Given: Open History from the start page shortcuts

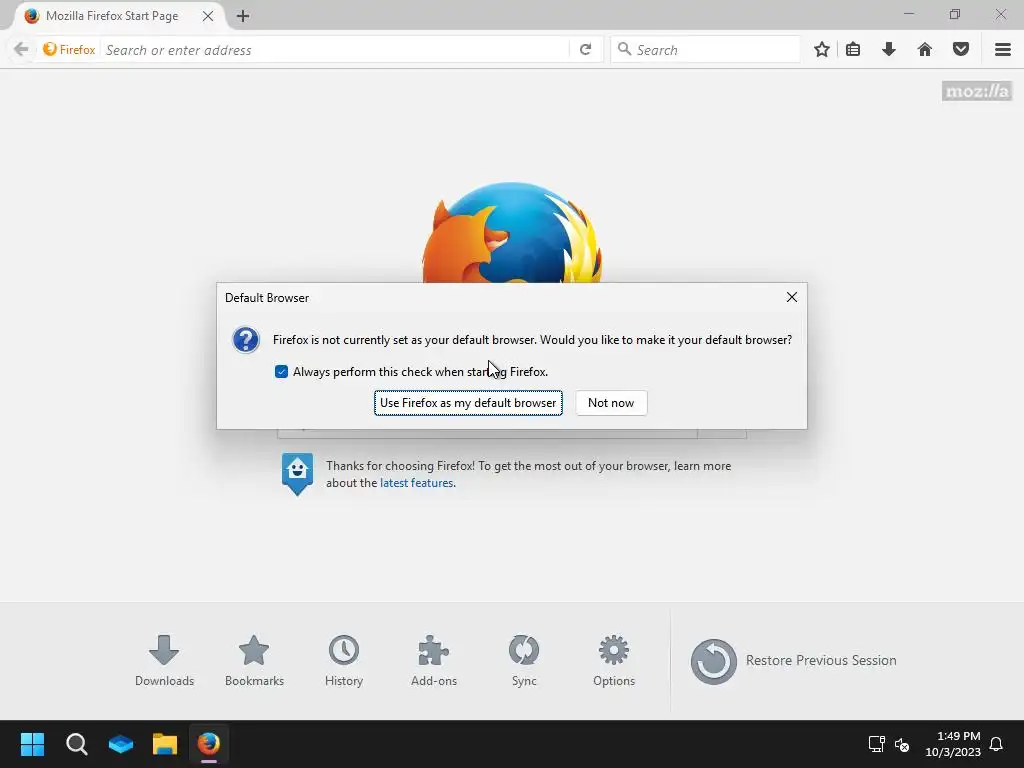Looking at the screenshot, I should (x=344, y=660).
